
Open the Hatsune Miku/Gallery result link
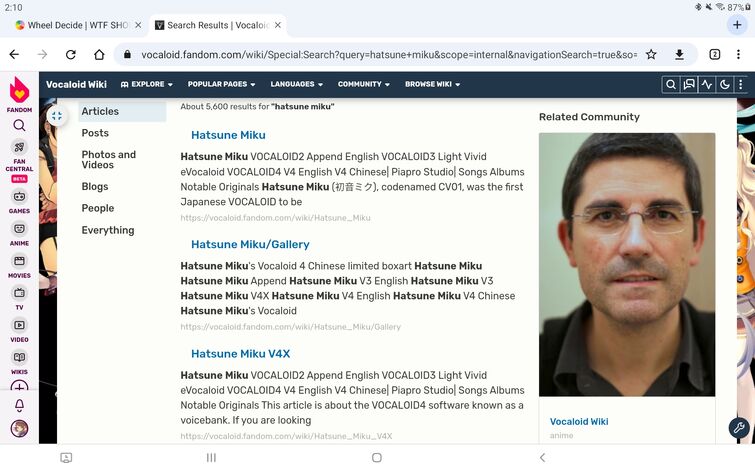pos(250,245)
